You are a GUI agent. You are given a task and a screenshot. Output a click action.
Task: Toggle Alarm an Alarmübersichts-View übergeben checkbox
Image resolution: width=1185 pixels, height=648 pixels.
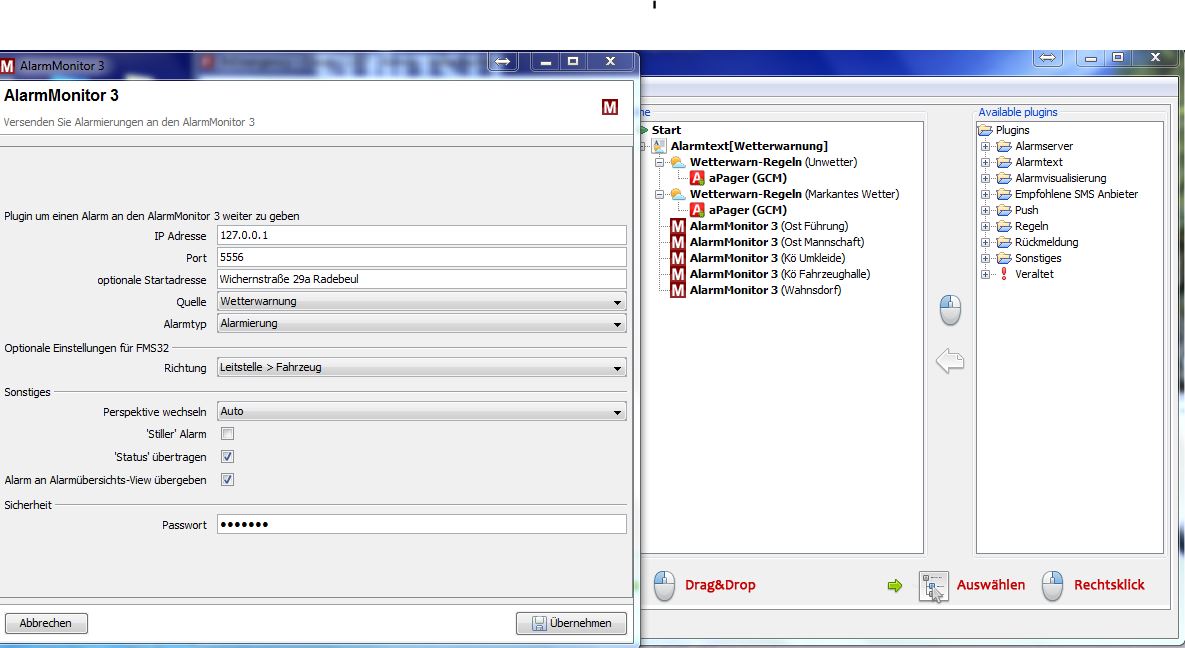227,480
